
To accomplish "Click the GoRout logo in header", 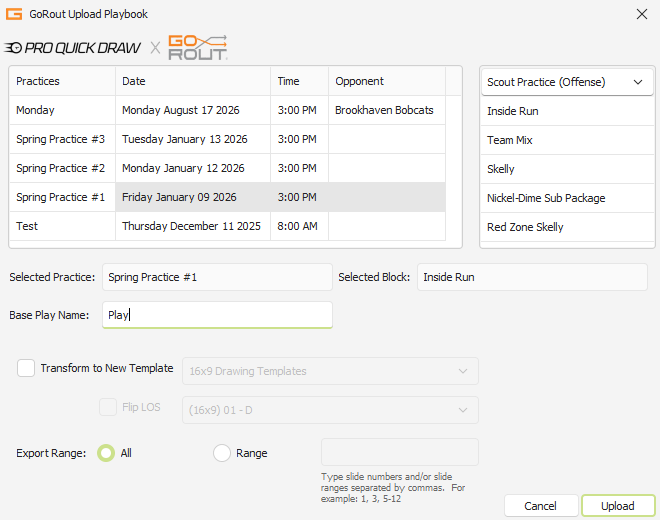I will click(x=197, y=47).
